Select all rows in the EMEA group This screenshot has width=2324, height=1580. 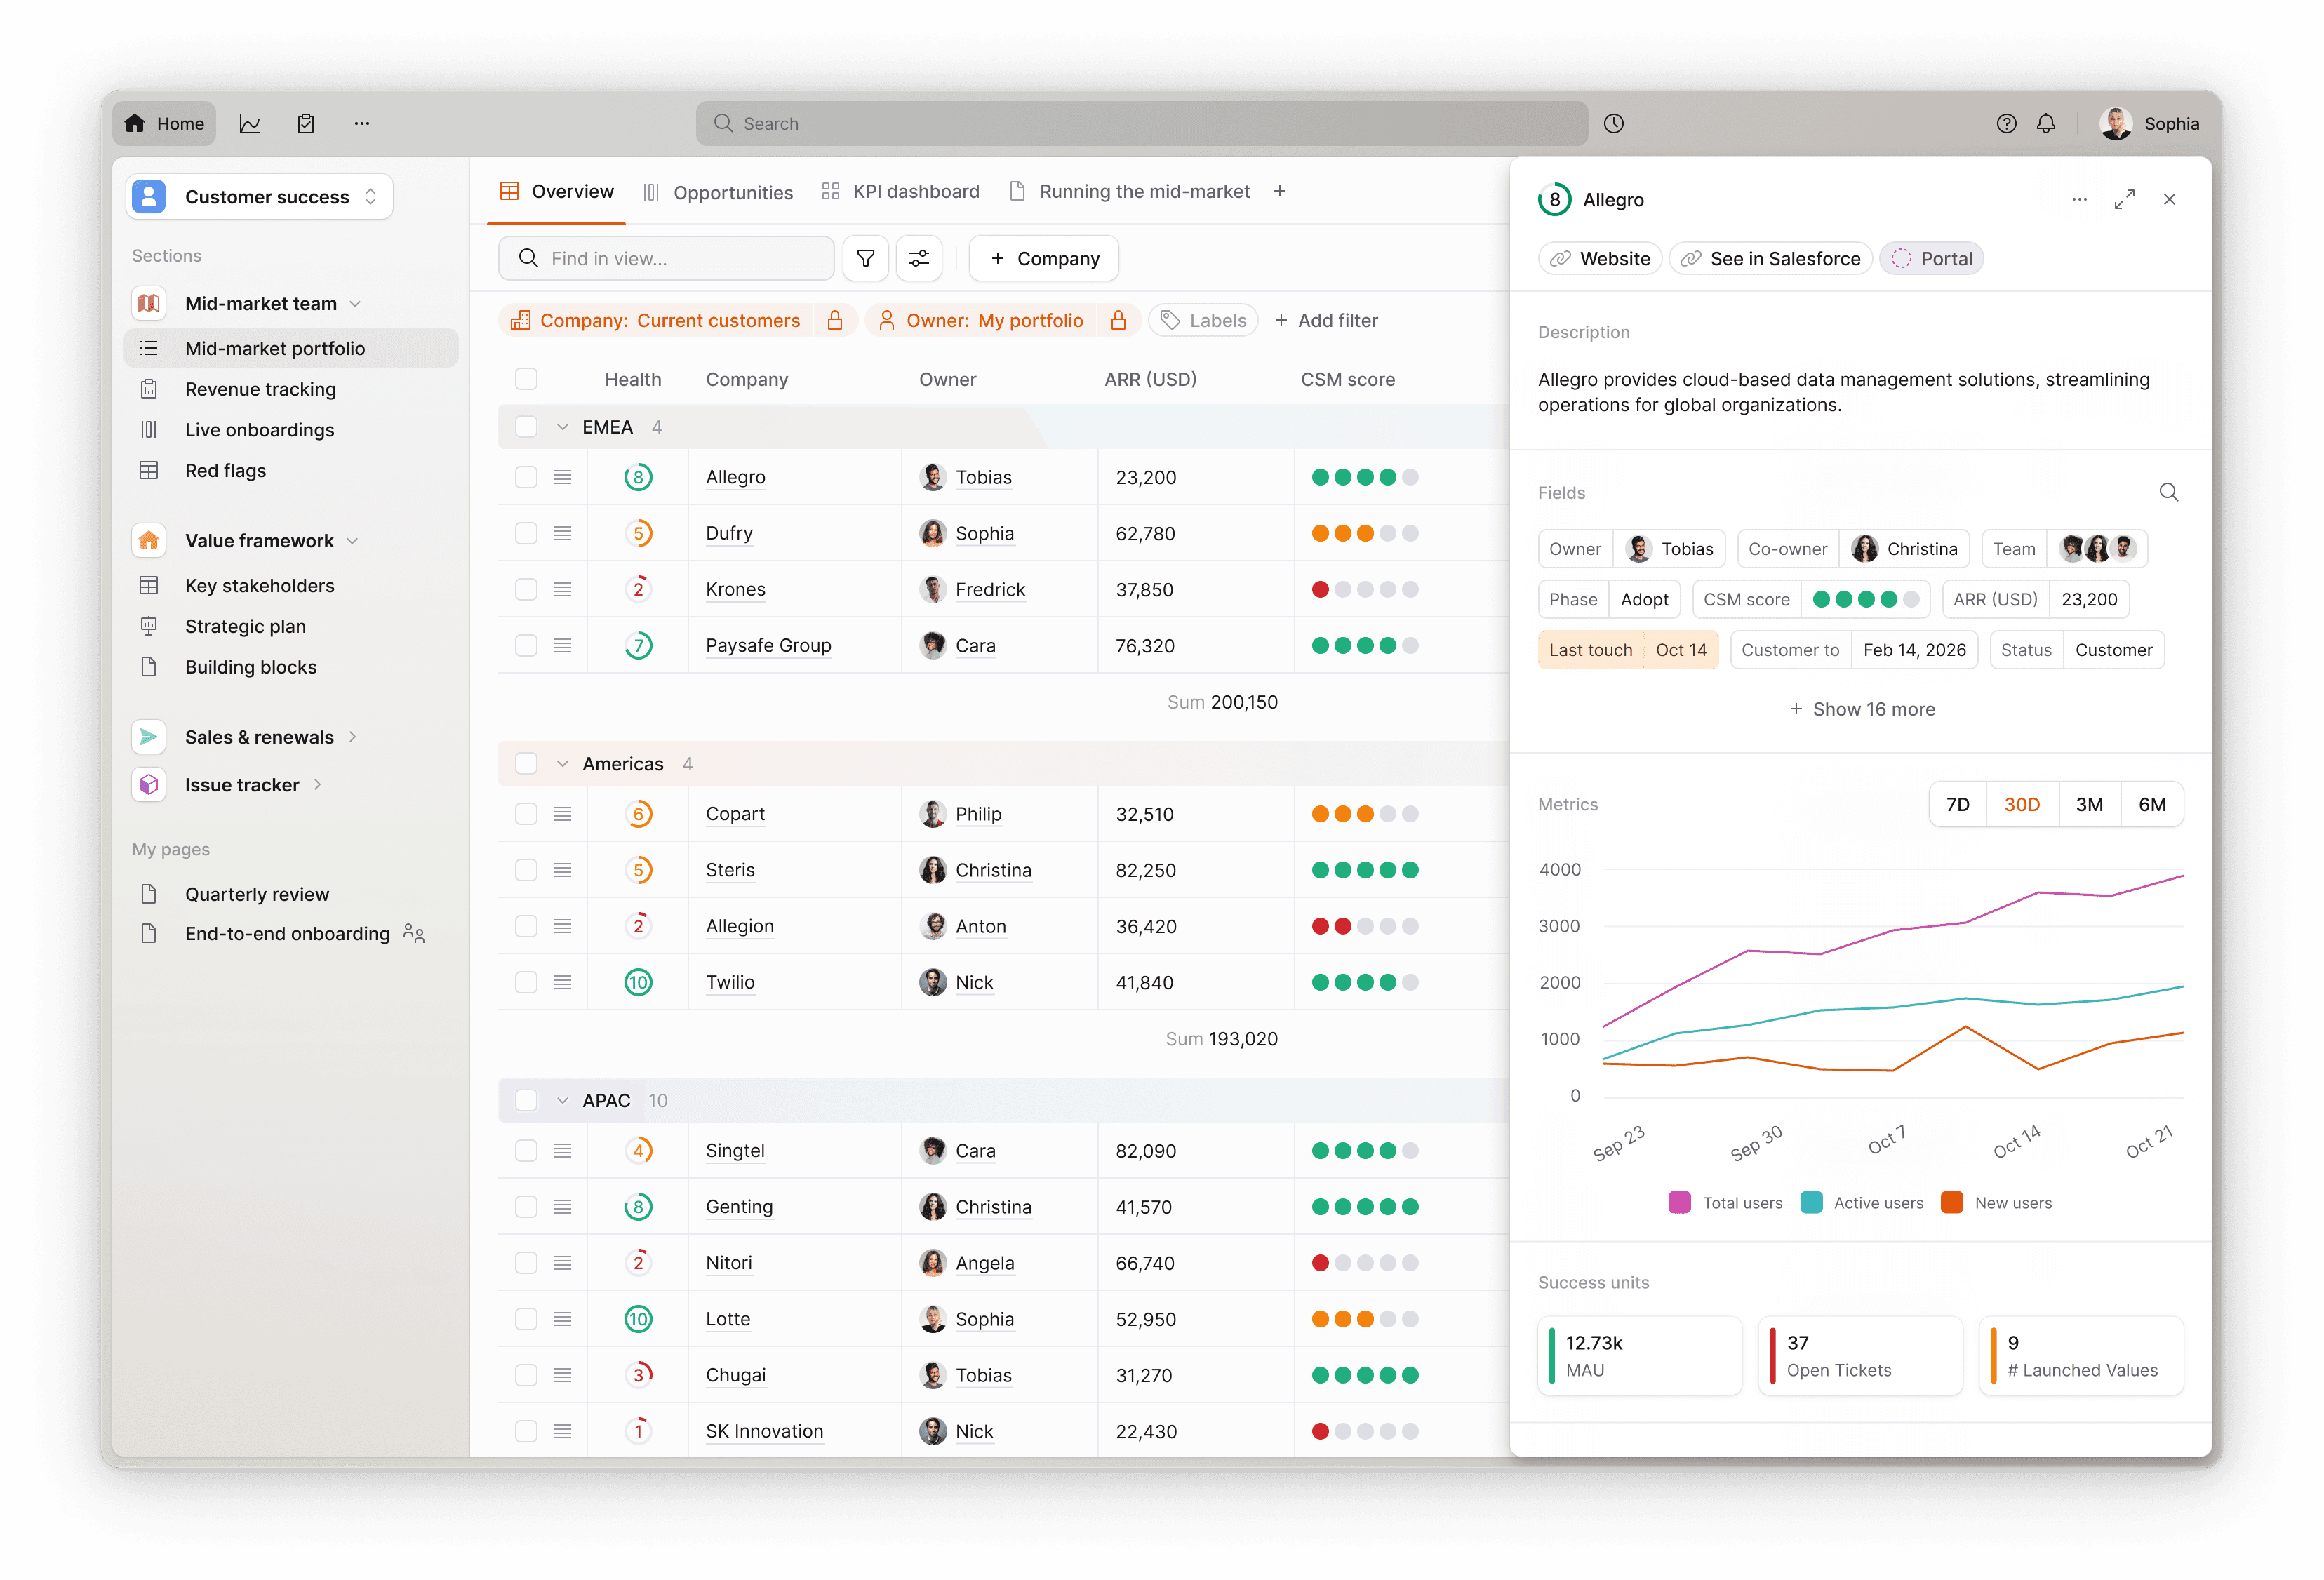click(x=526, y=426)
